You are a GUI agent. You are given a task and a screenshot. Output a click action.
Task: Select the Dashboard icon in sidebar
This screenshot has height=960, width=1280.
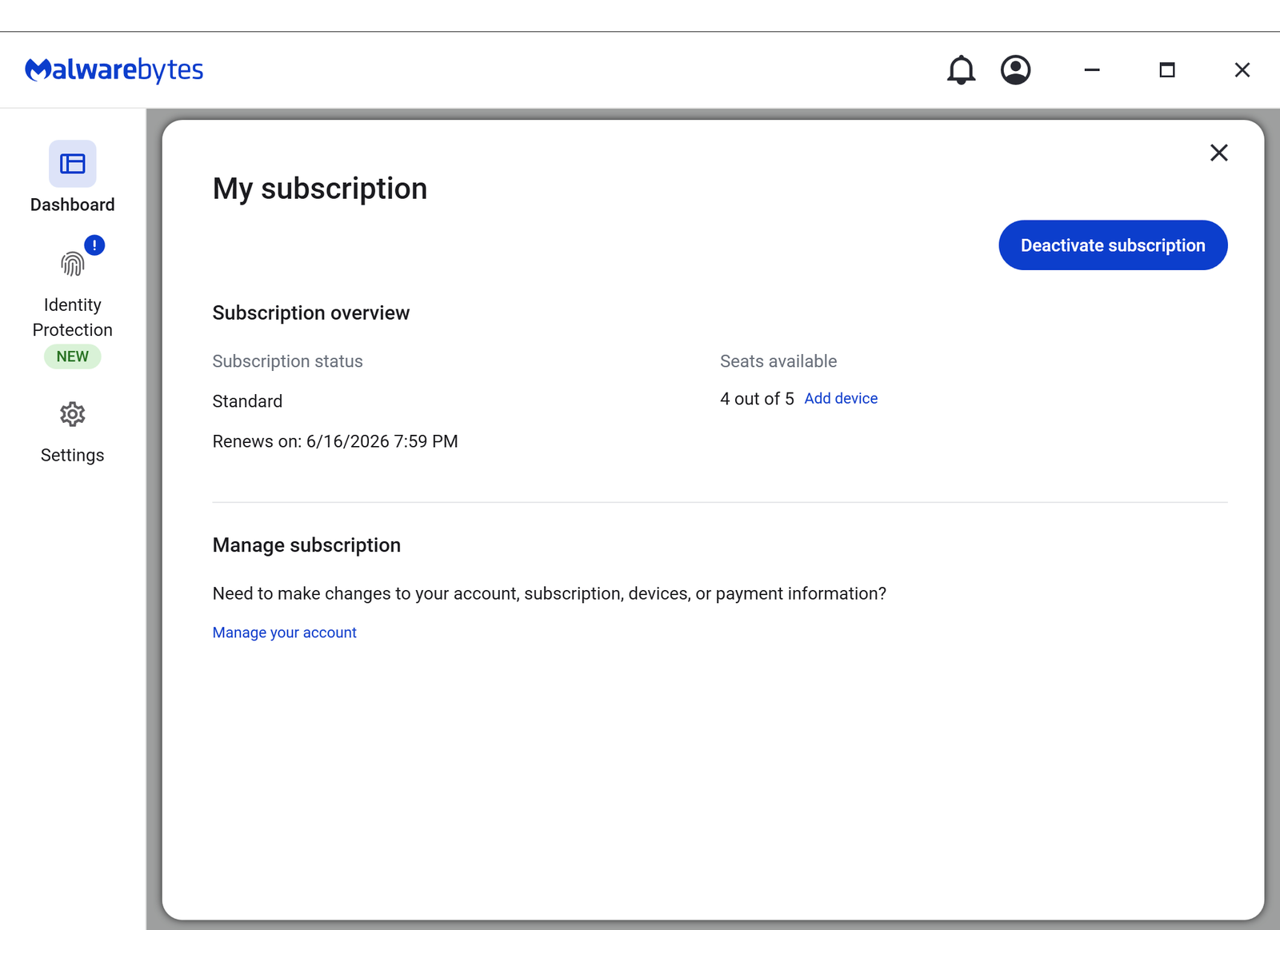(72, 164)
